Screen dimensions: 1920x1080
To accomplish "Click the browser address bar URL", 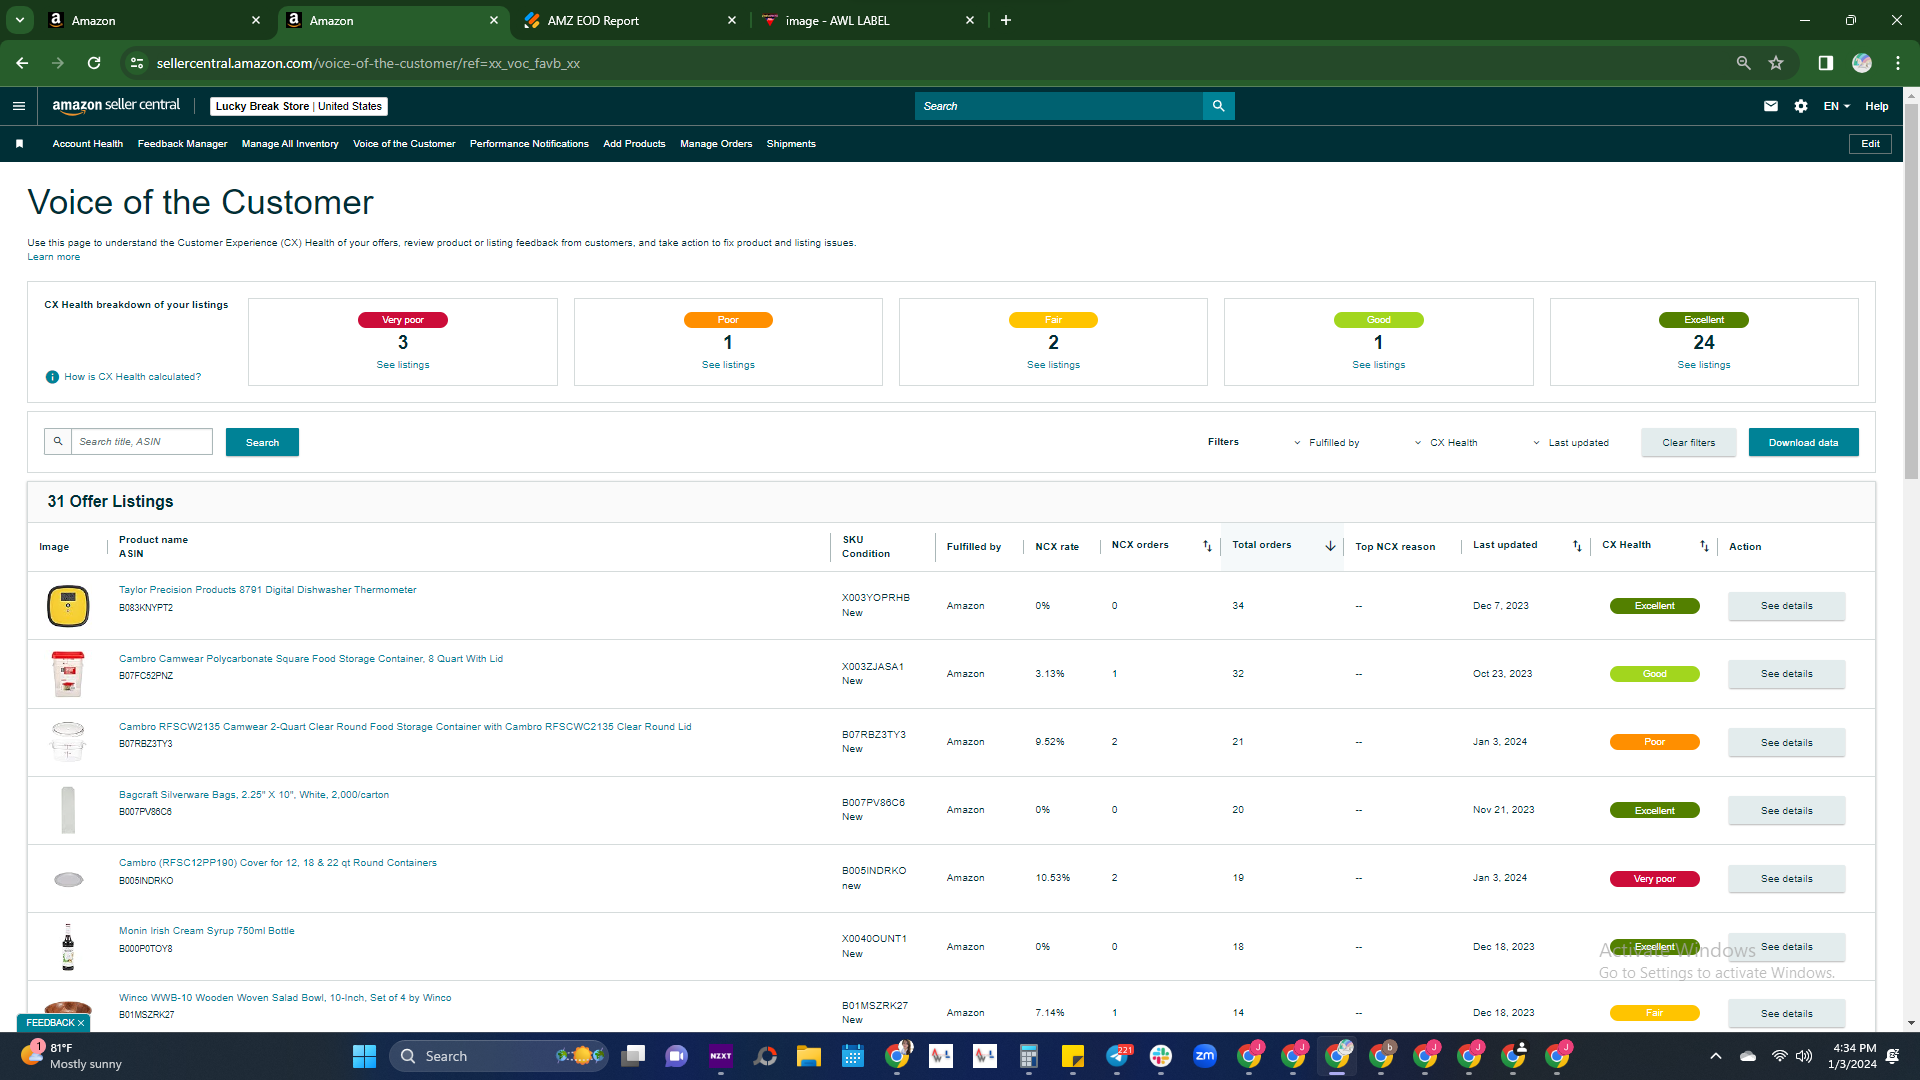I will pos(368,63).
